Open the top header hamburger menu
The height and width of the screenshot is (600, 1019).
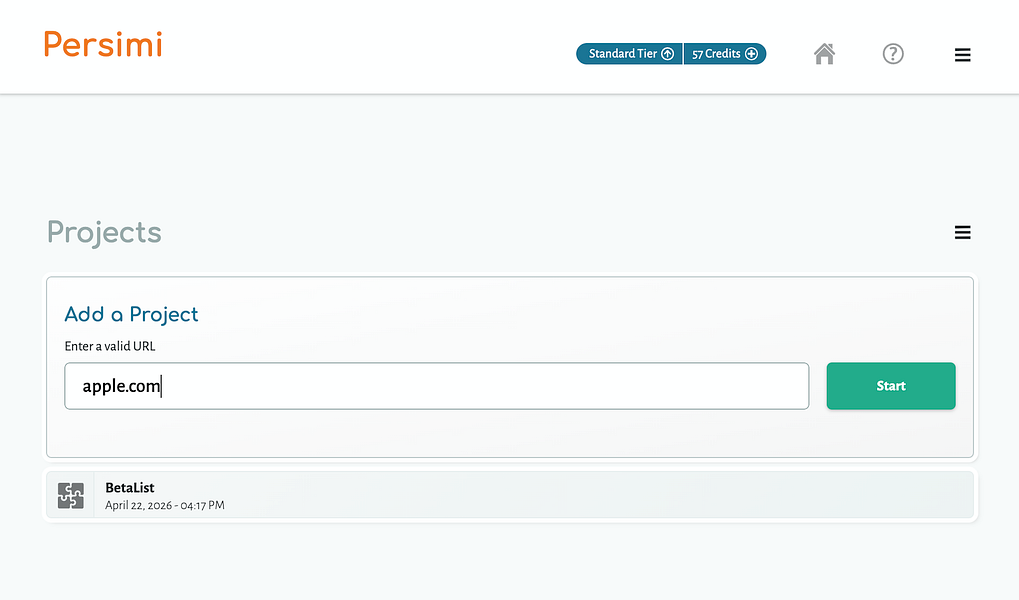point(962,55)
